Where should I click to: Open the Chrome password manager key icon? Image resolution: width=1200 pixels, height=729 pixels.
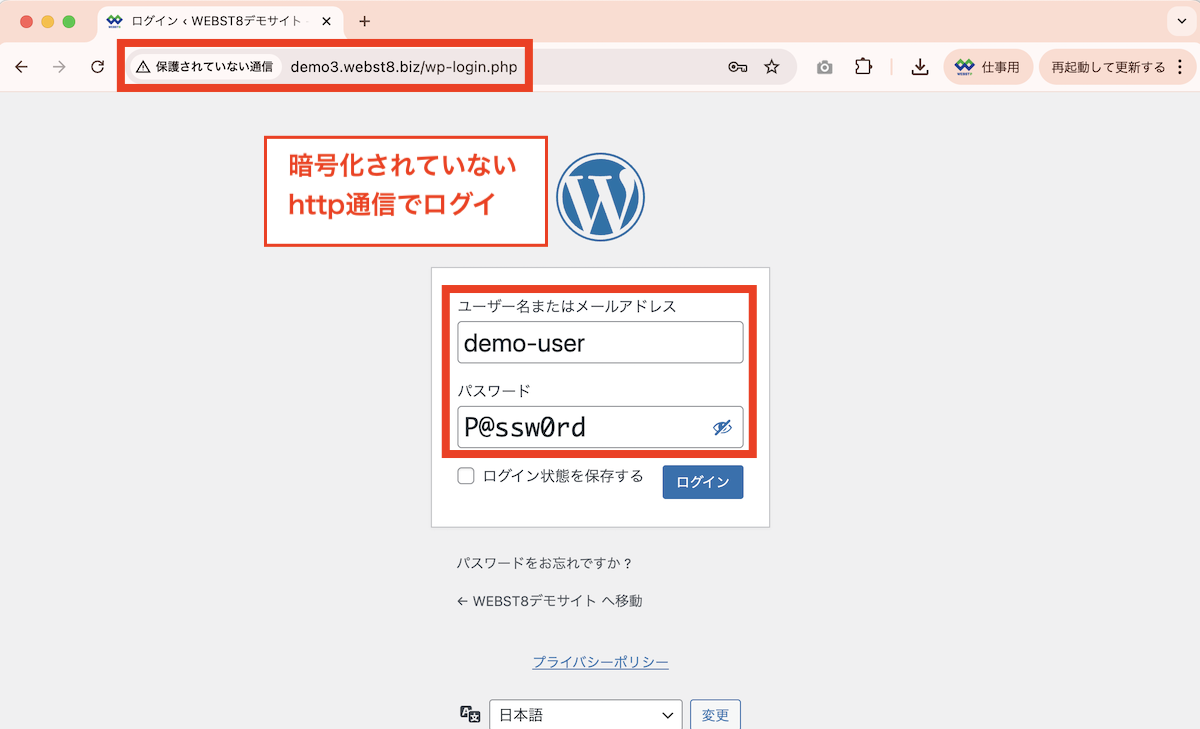737,66
